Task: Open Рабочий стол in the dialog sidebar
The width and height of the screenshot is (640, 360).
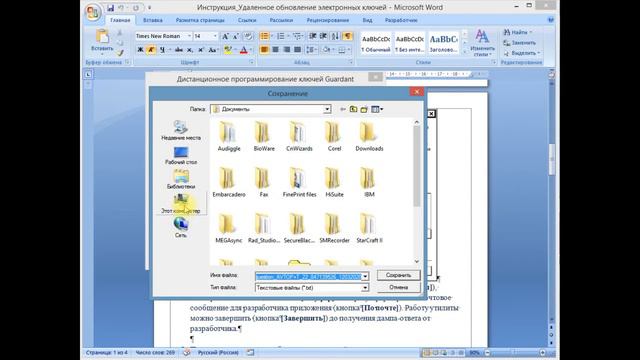Action: 181,156
